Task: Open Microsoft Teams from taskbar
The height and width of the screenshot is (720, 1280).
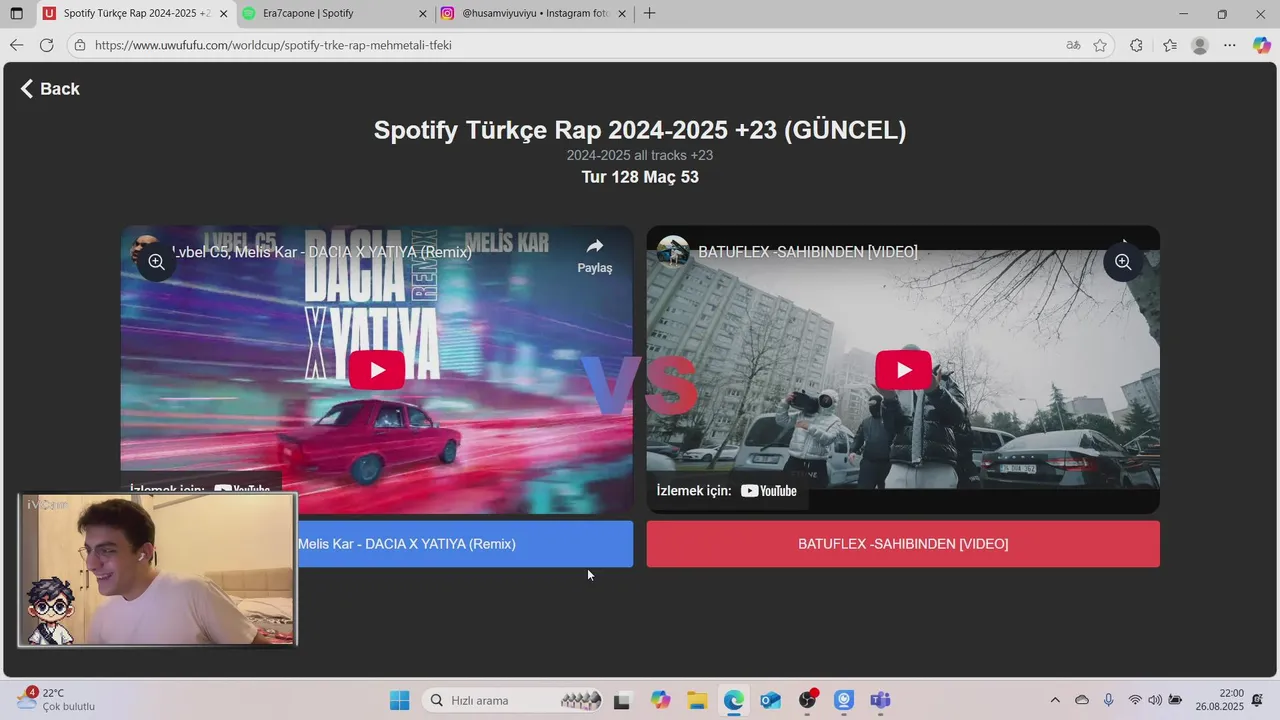Action: (880, 700)
